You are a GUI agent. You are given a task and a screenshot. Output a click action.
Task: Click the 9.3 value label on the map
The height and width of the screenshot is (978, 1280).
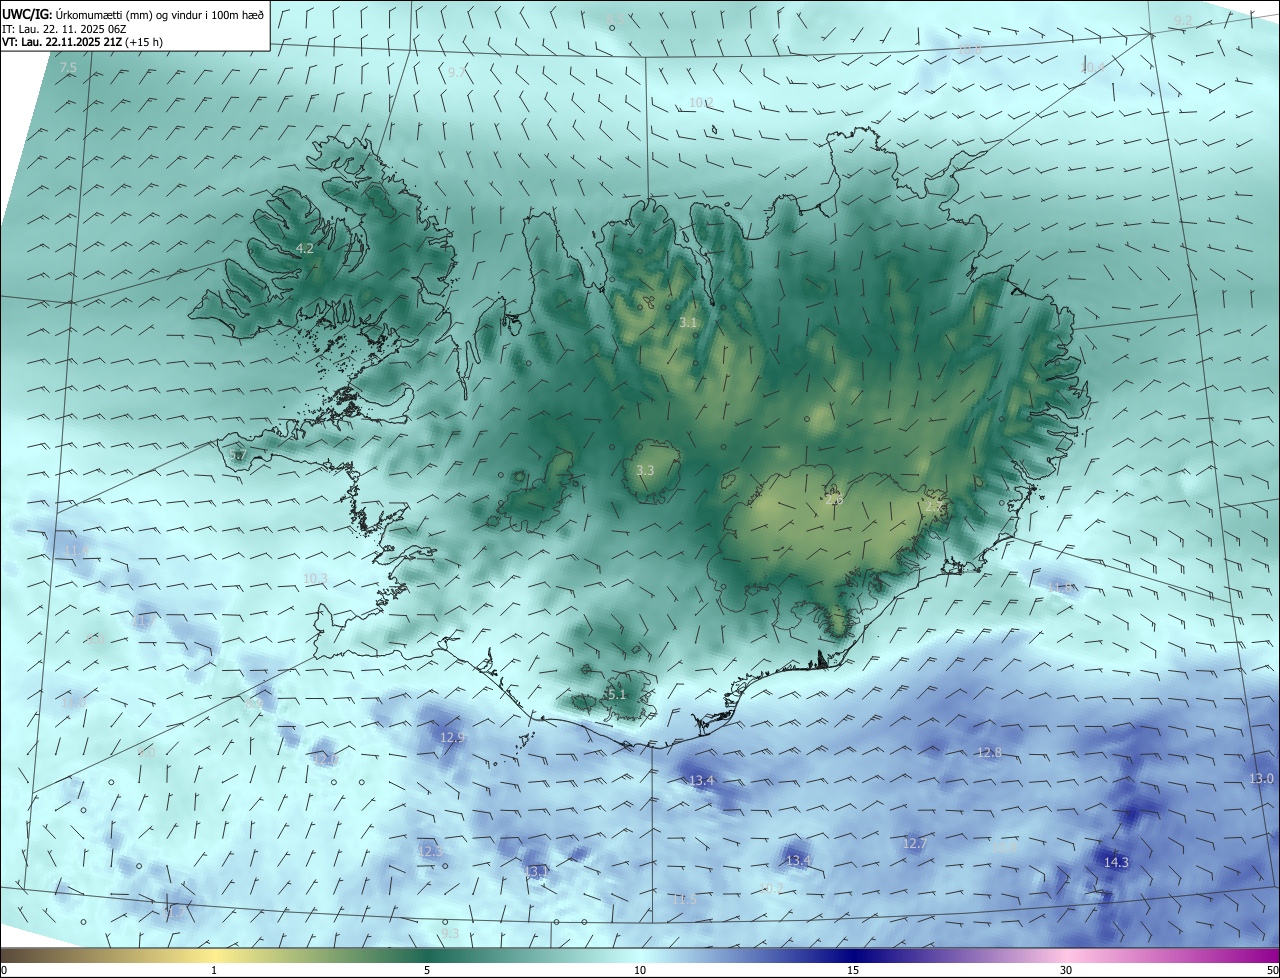click(x=450, y=933)
